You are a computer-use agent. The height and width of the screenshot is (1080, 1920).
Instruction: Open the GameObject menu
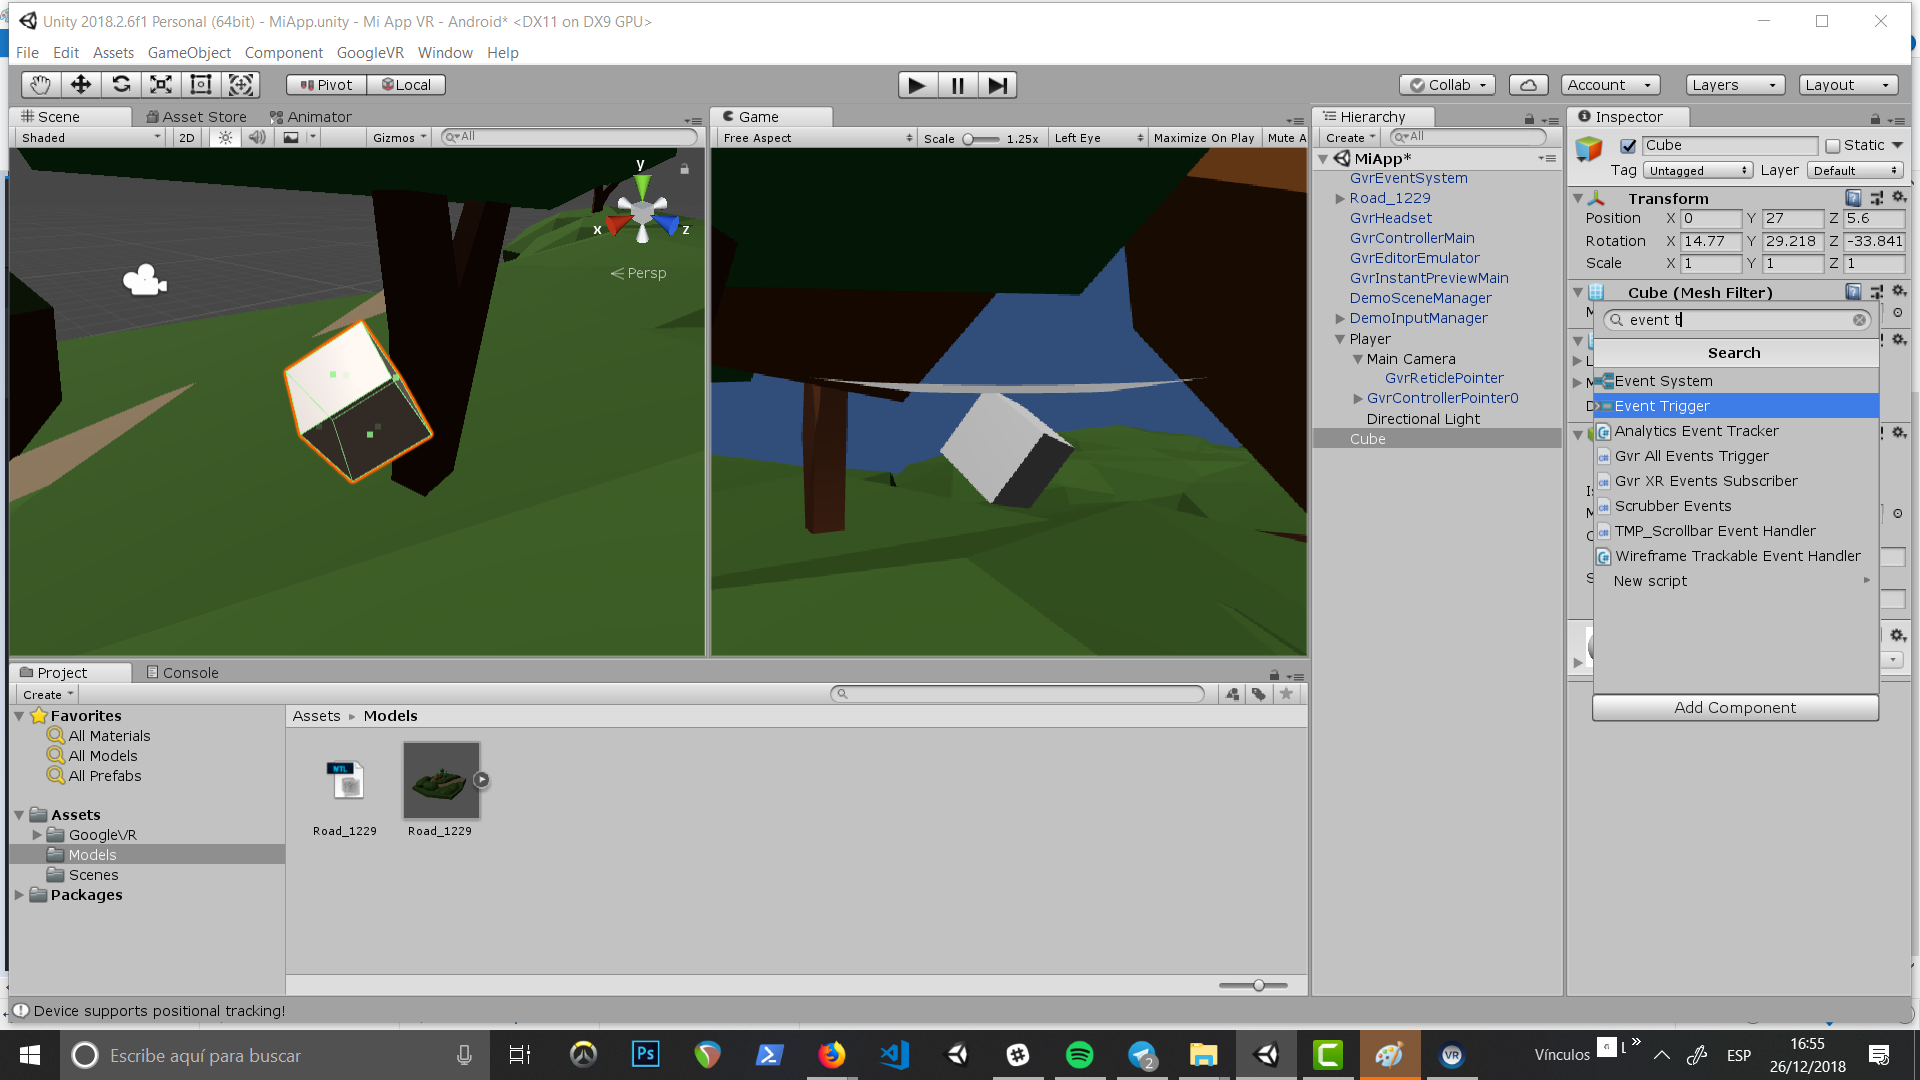[x=189, y=52]
